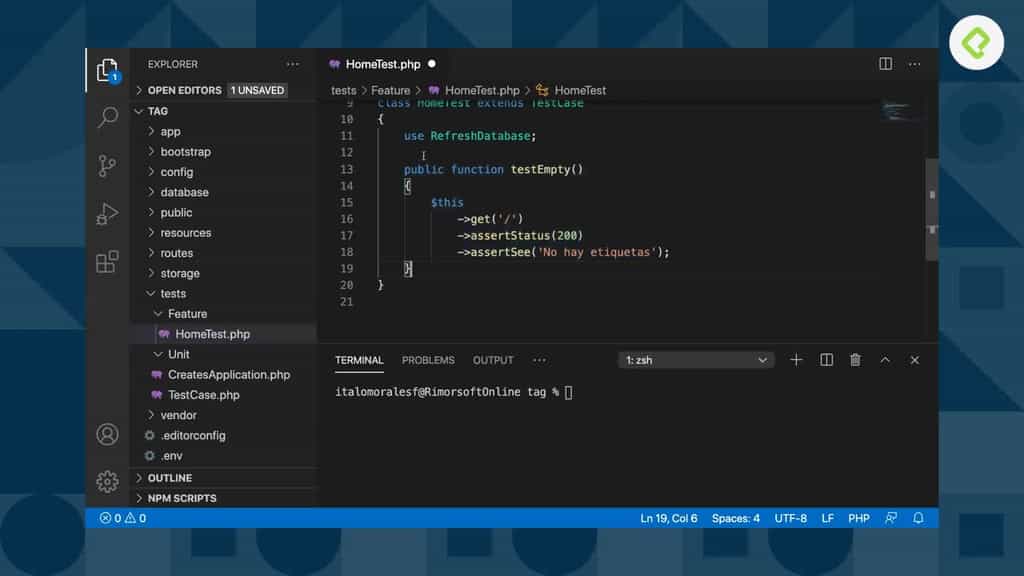Image resolution: width=1024 pixels, height=576 pixels.
Task: Collapse the tests folder in Explorer
Action: pyautogui.click(x=174, y=293)
